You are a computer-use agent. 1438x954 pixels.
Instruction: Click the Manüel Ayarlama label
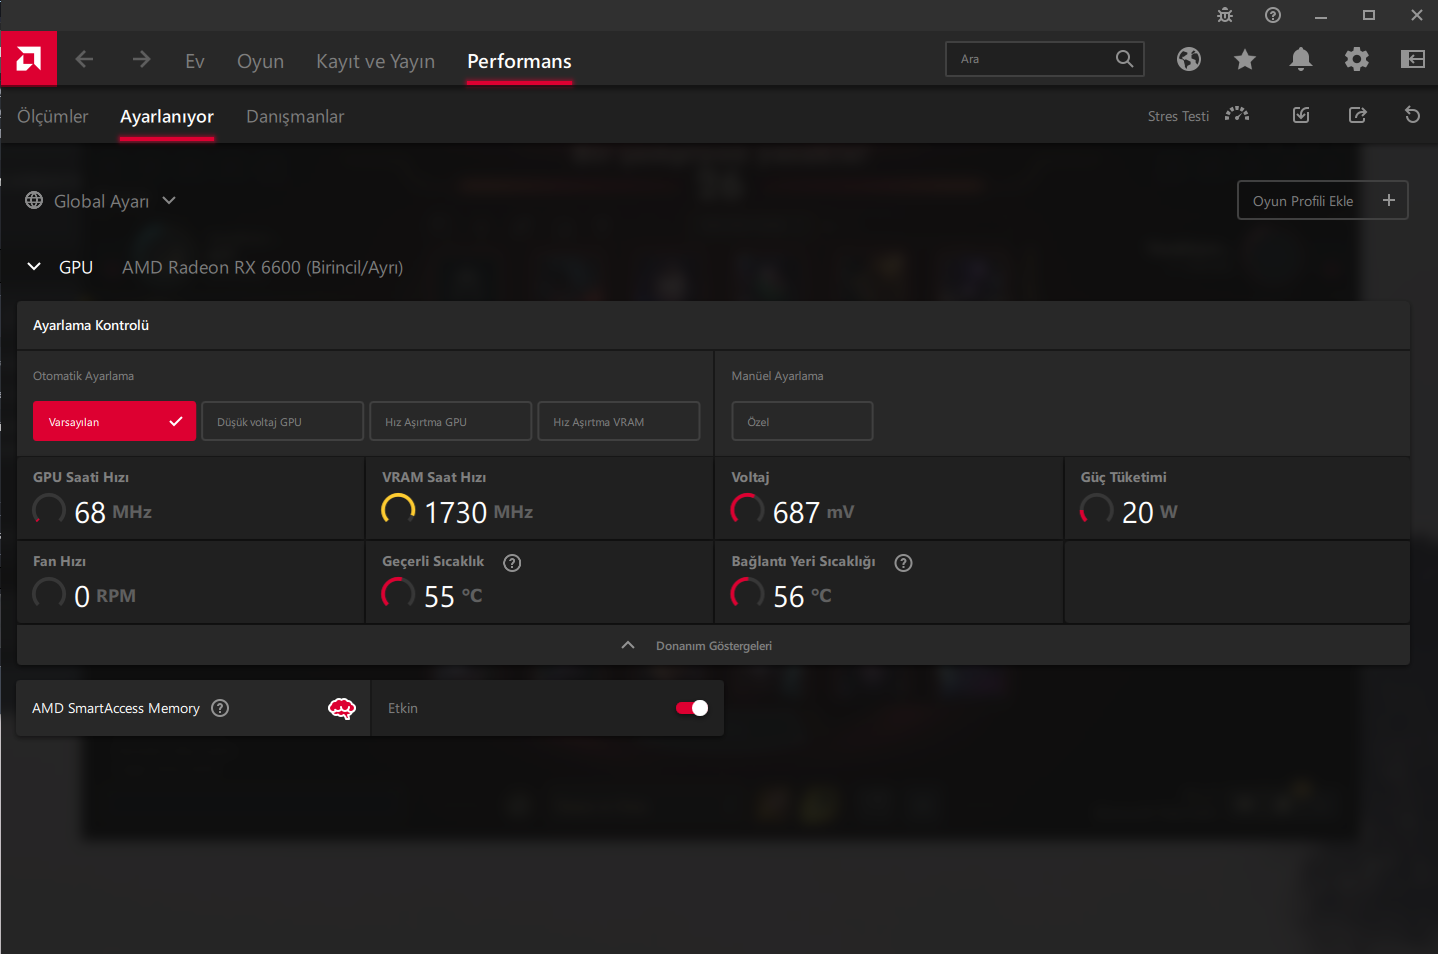point(777,376)
